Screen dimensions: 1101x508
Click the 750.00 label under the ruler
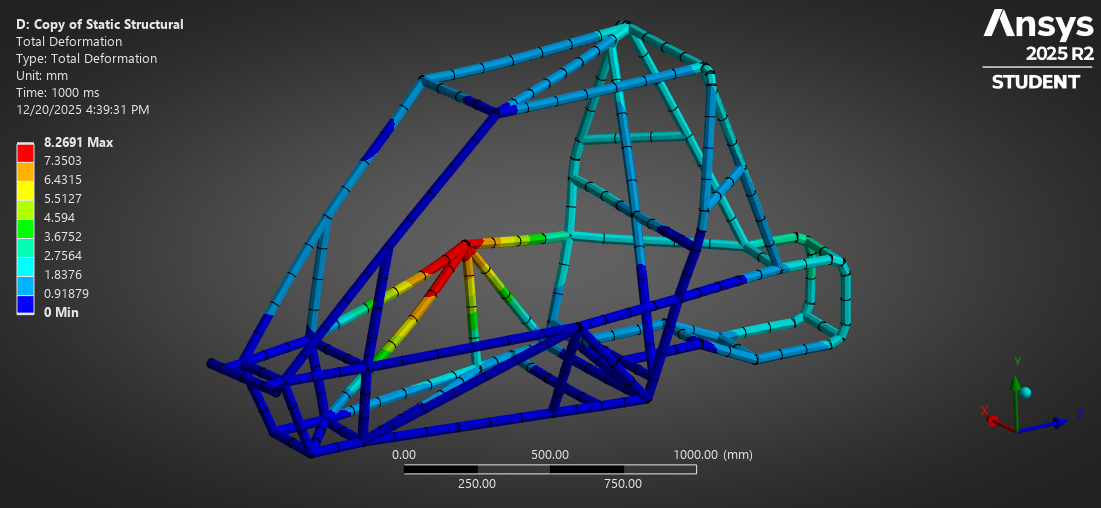coord(623,484)
